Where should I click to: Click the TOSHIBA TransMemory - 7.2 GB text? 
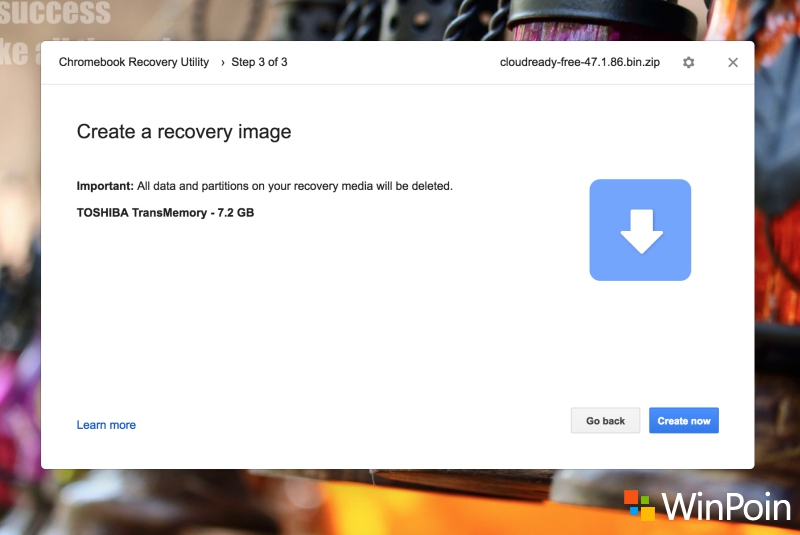(165, 213)
